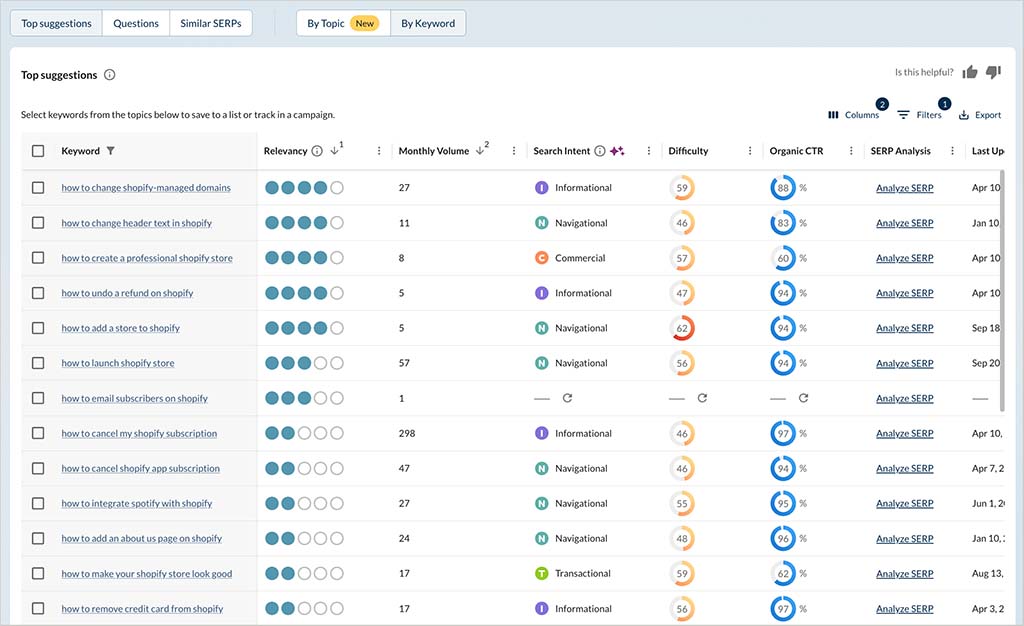The width and height of the screenshot is (1024, 626).
Task: Open keyword how to integrate spotify with shopify
Action: click(x=136, y=503)
